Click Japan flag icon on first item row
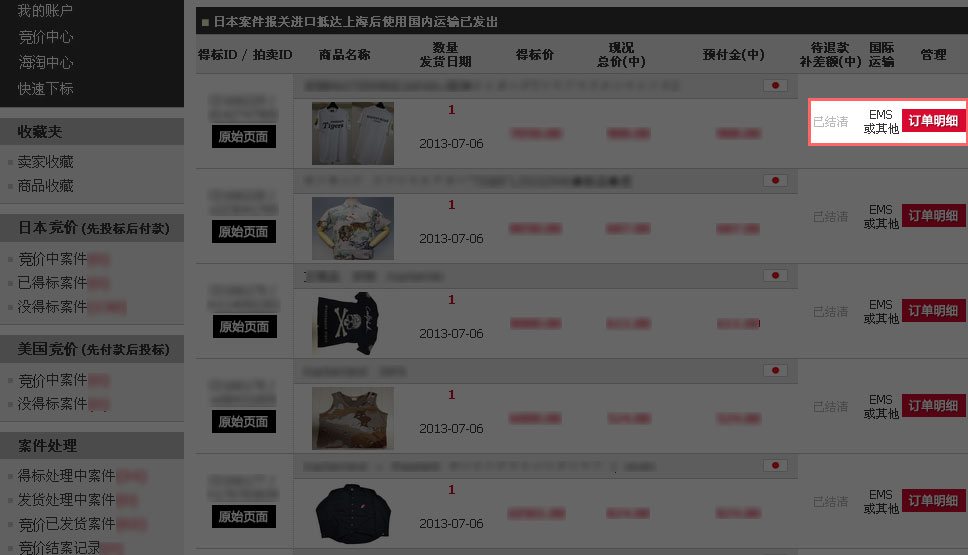The width and height of the screenshot is (968, 555). pos(775,85)
